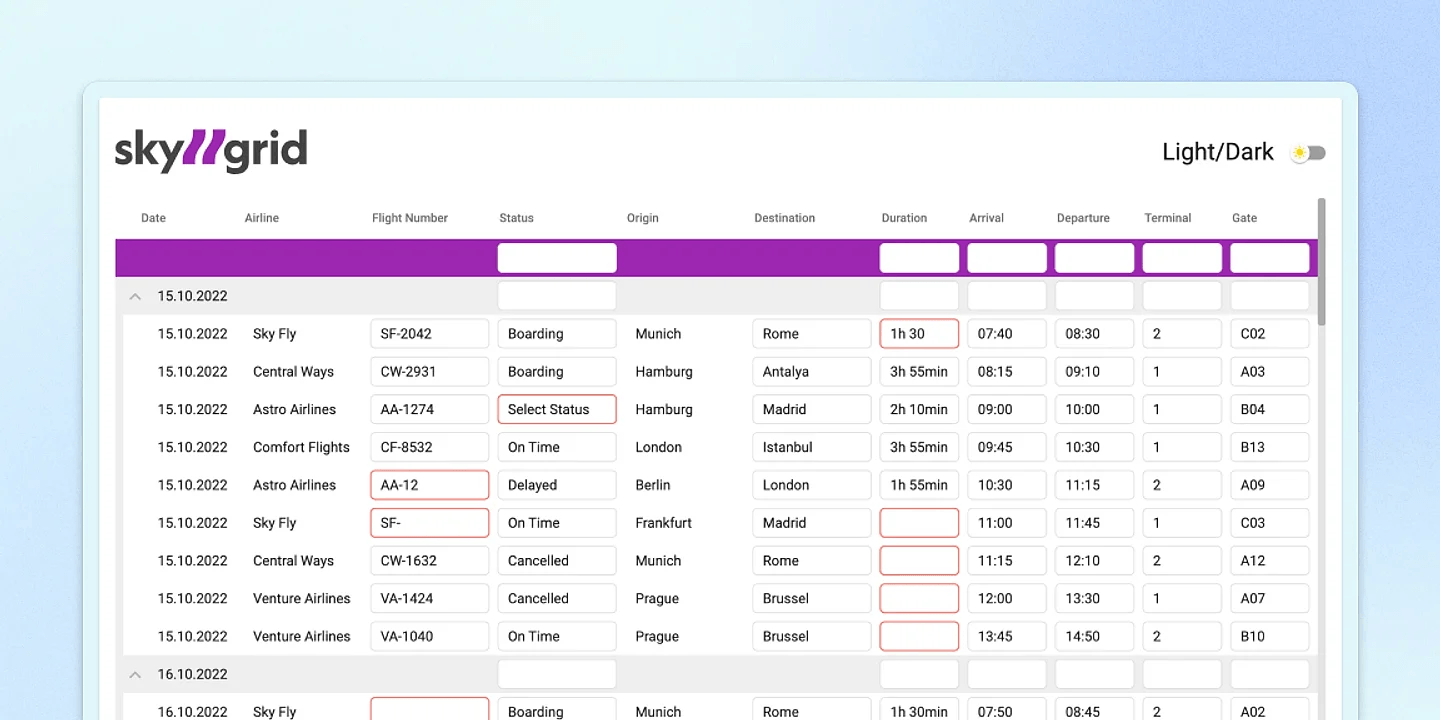Click the incomplete AA-12 flight number field
This screenshot has width=1440, height=720.
coord(429,485)
